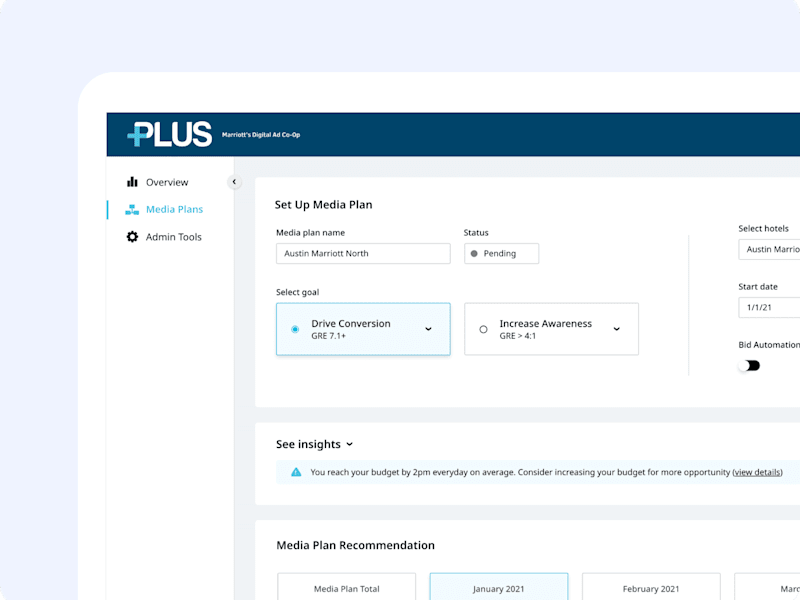Select the Increase Awareness radio button

coord(483,329)
